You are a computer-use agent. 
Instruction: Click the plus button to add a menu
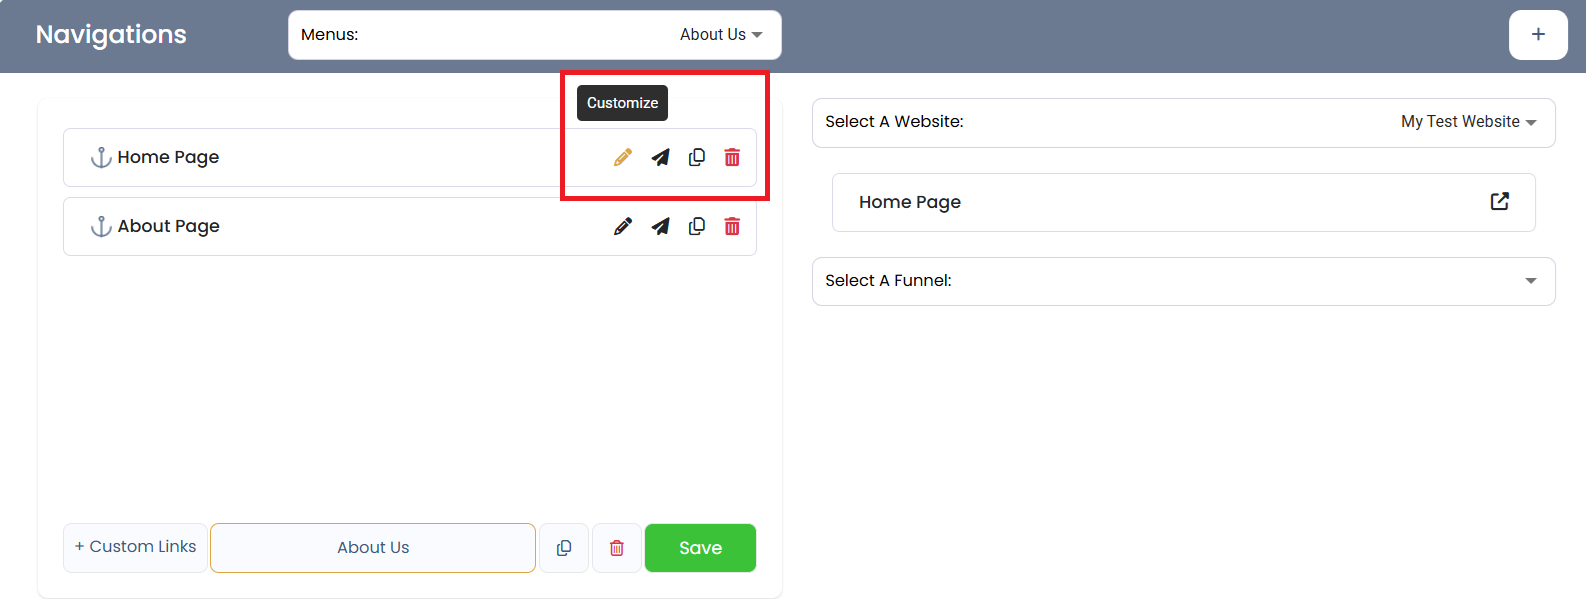(1537, 35)
